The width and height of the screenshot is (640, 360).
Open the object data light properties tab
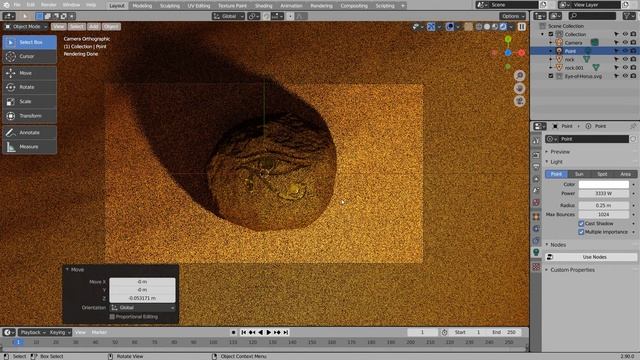(536, 252)
